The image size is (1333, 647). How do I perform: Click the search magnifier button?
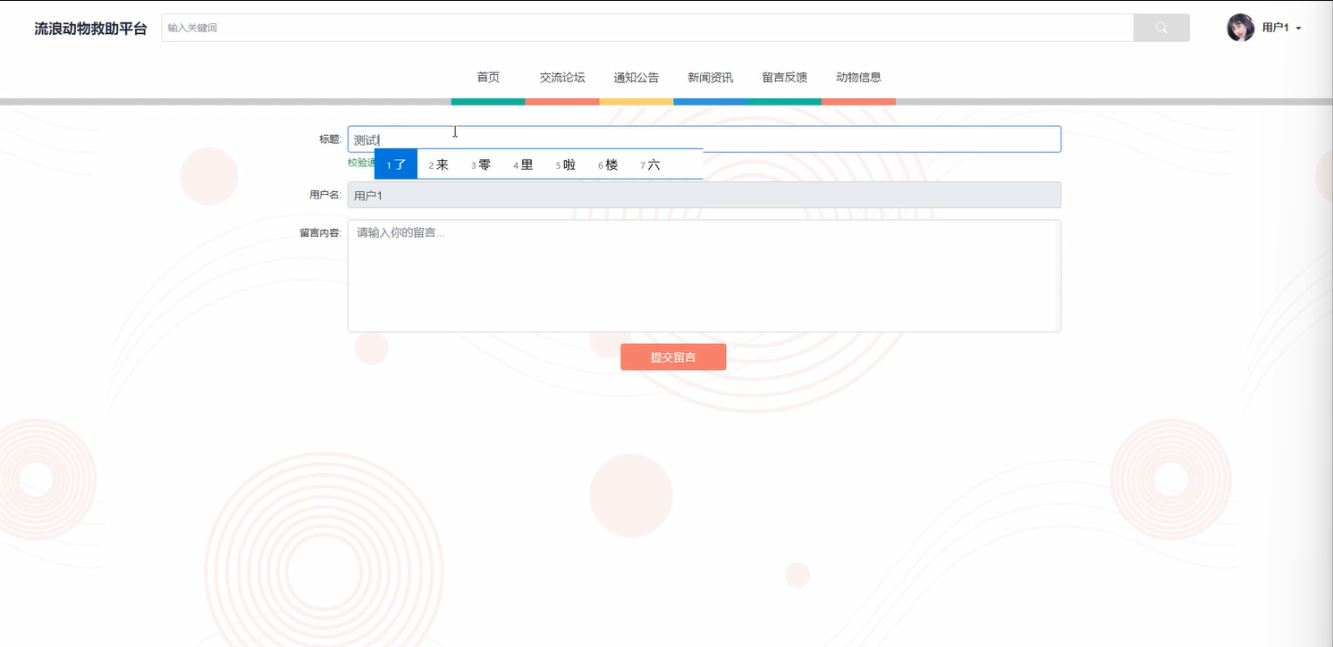[x=1161, y=28]
